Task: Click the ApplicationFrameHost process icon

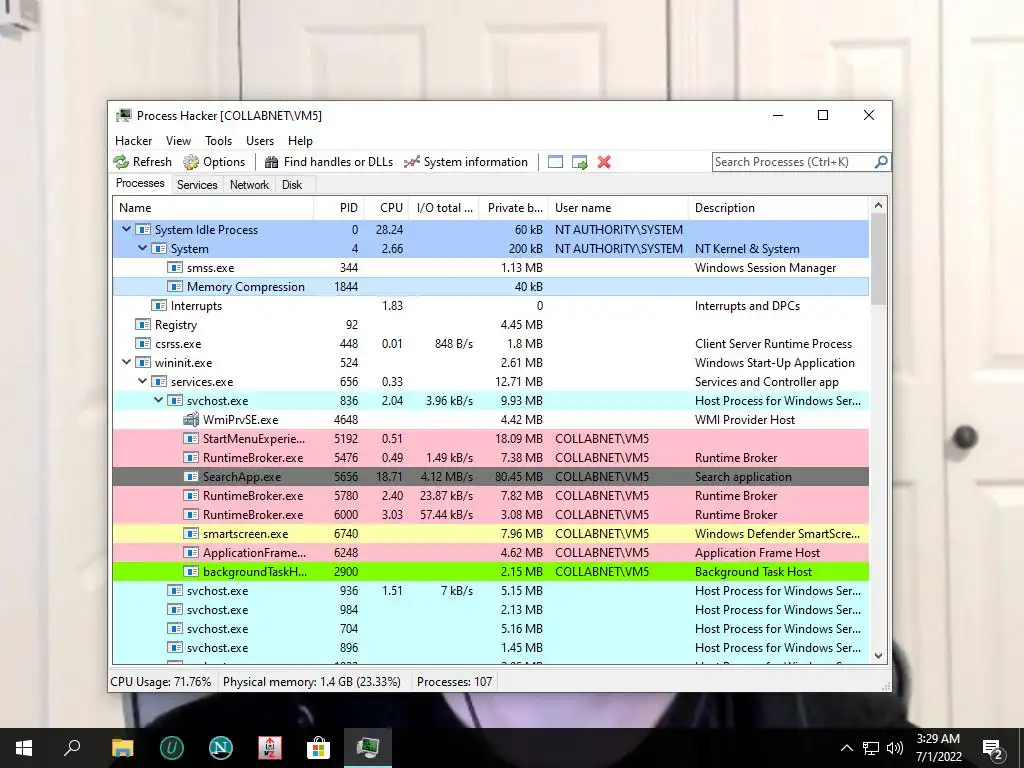Action: pyautogui.click(x=191, y=552)
